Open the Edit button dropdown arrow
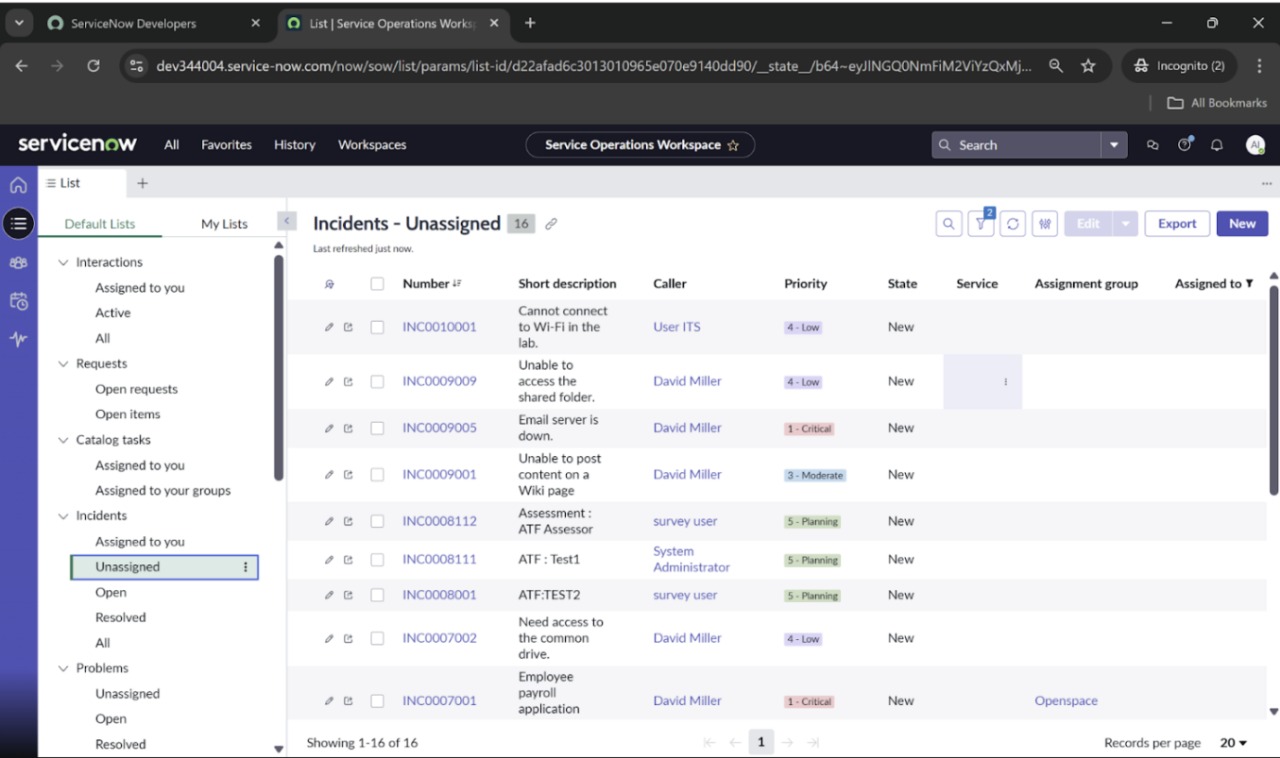The height and width of the screenshot is (758, 1280). [x=1126, y=224]
